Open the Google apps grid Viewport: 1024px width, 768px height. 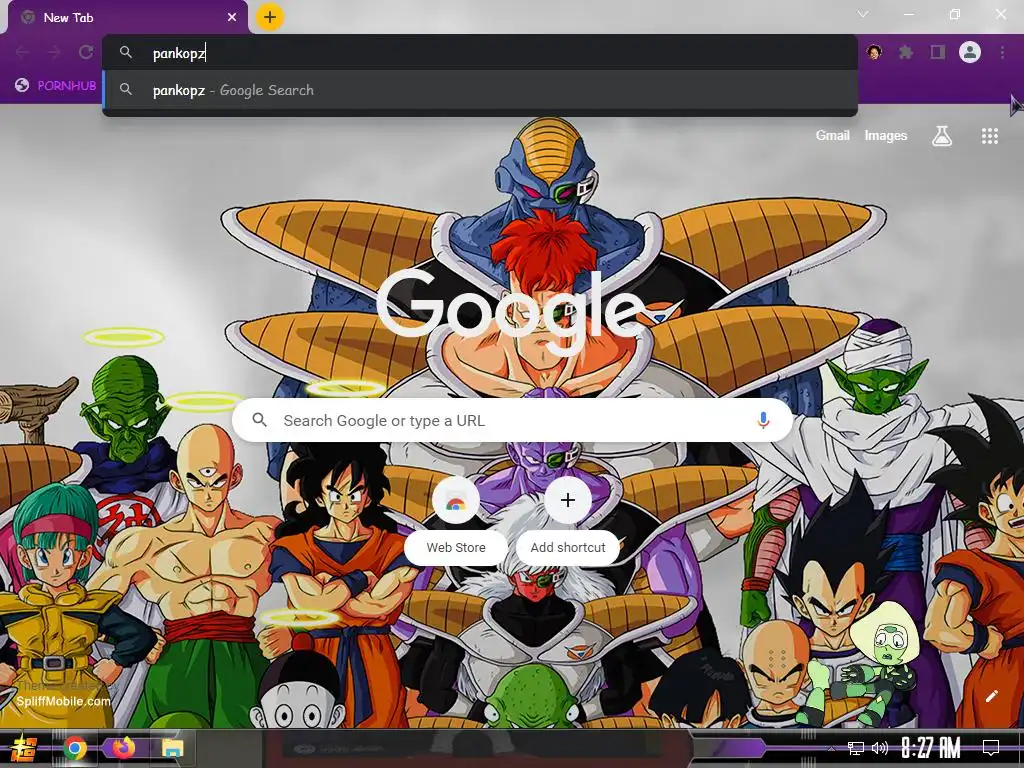[989, 136]
